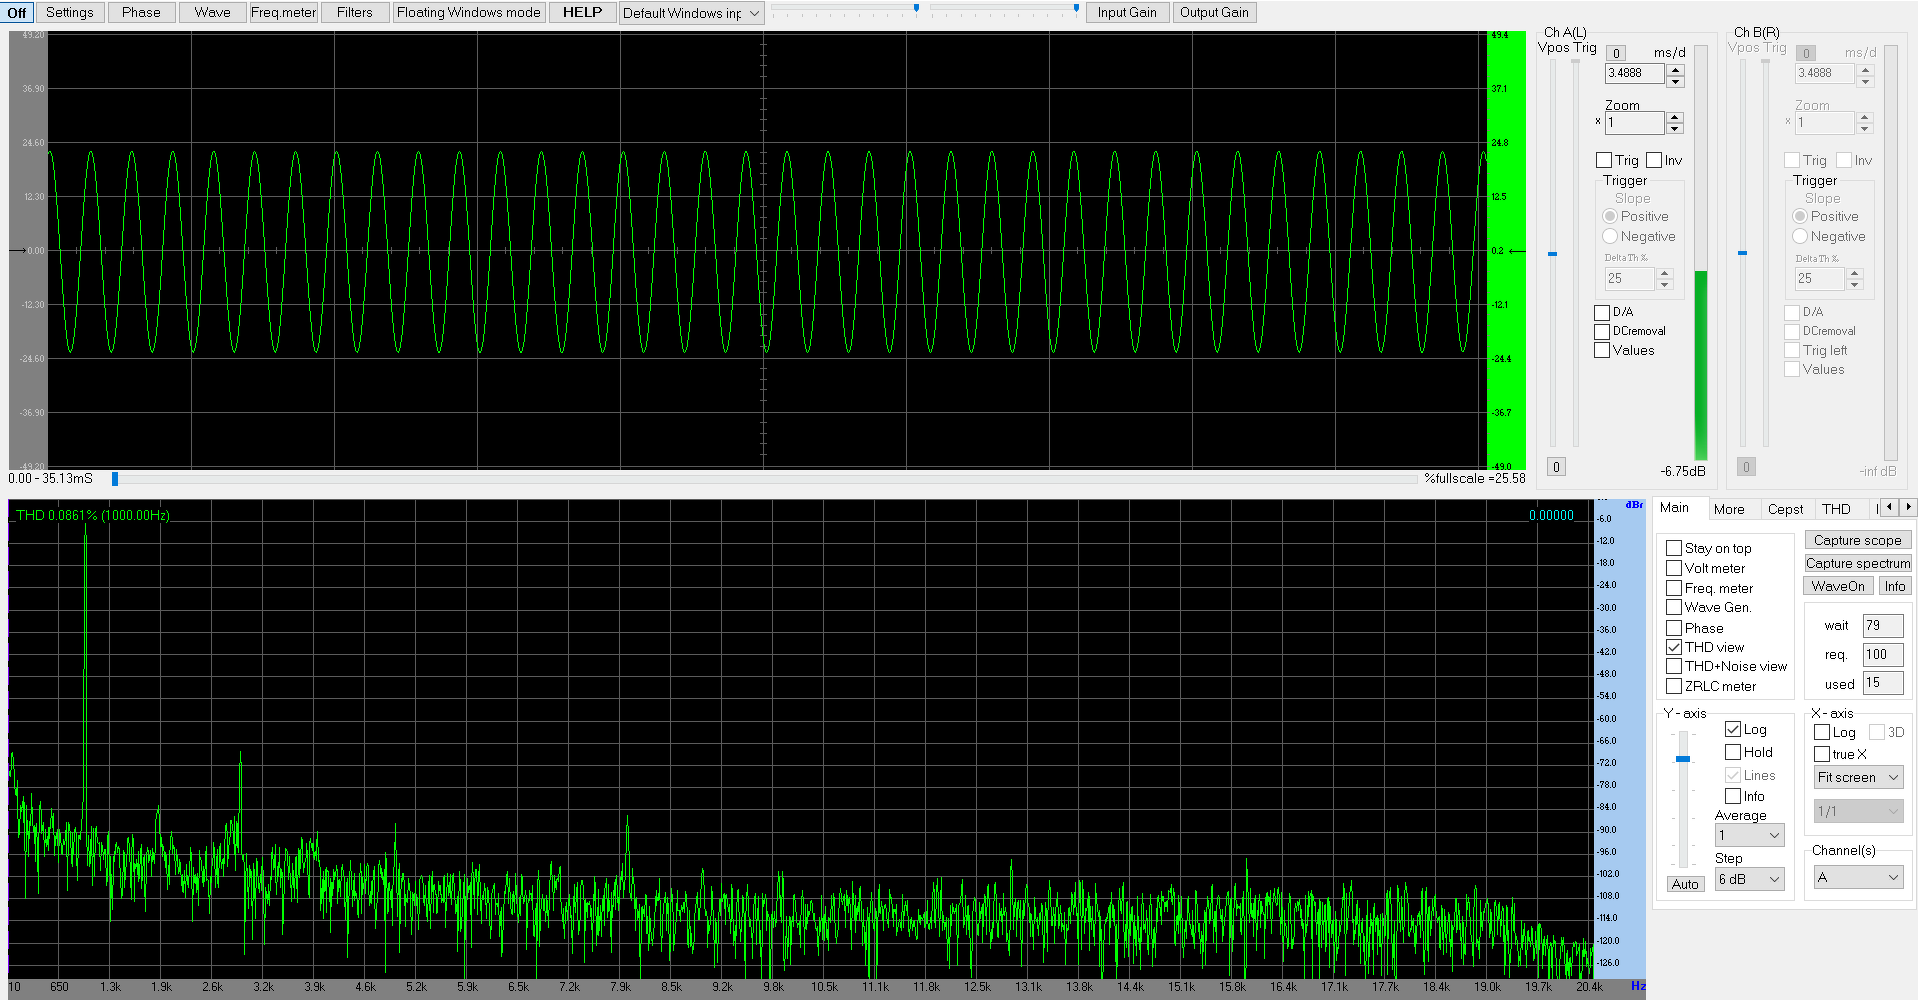Viewport: 1918px width, 1000px height.
Task: Decrease Ch A Zoom with down arrow
Action: [1676, 128]
